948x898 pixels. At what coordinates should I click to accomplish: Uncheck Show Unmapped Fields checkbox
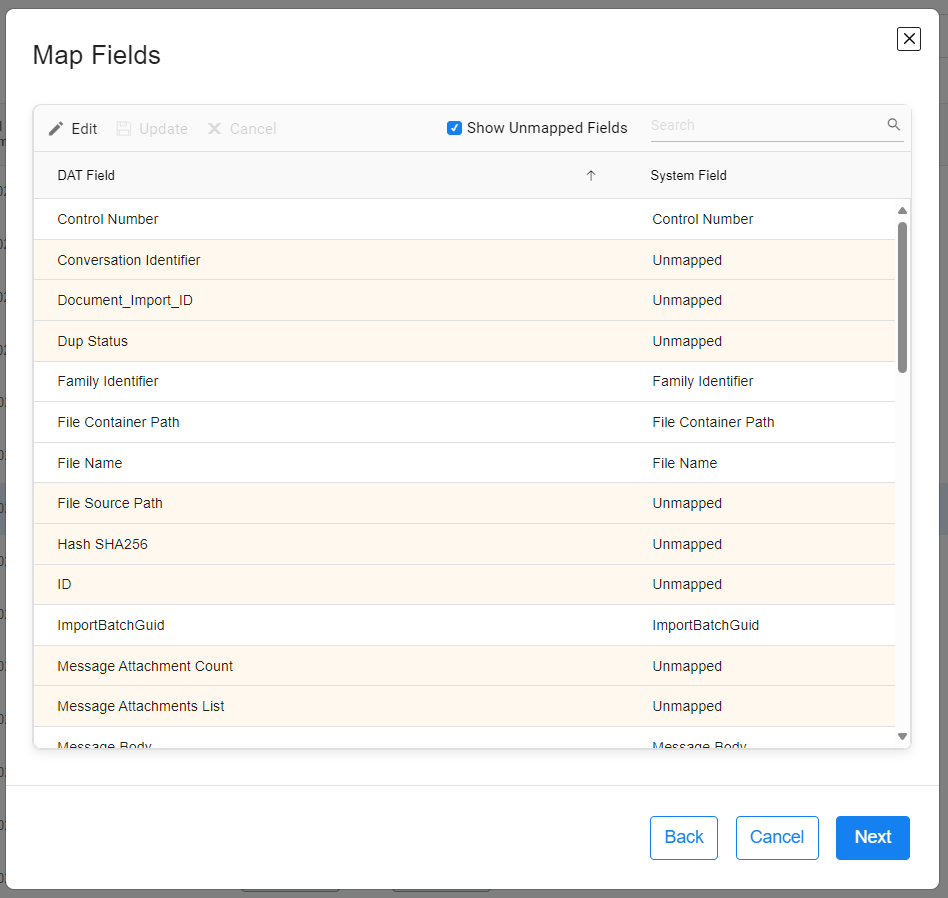click(454, 128)
